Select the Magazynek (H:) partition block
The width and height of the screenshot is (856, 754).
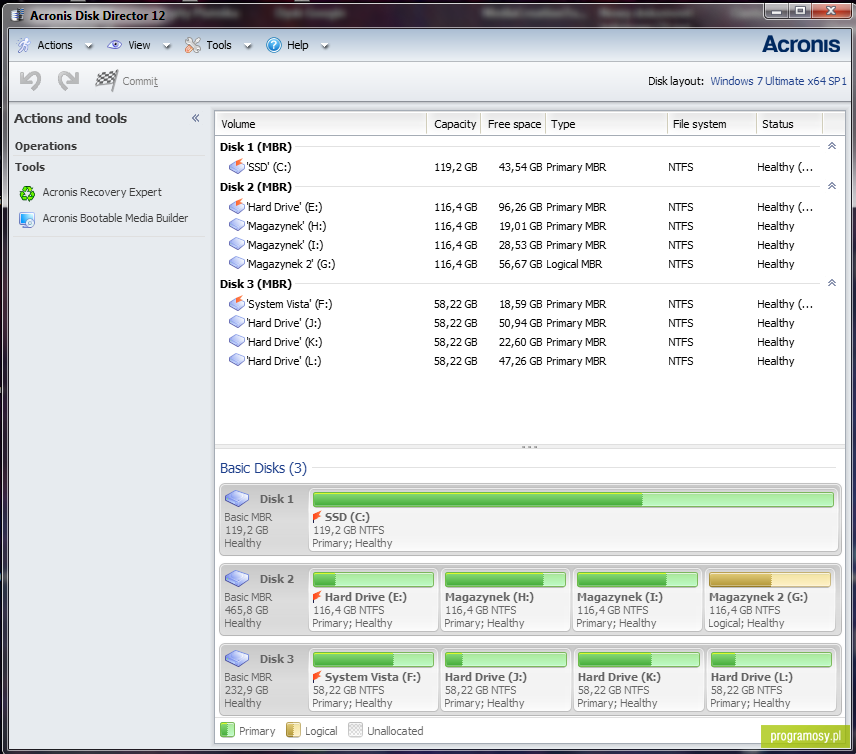tap(506, 600)
